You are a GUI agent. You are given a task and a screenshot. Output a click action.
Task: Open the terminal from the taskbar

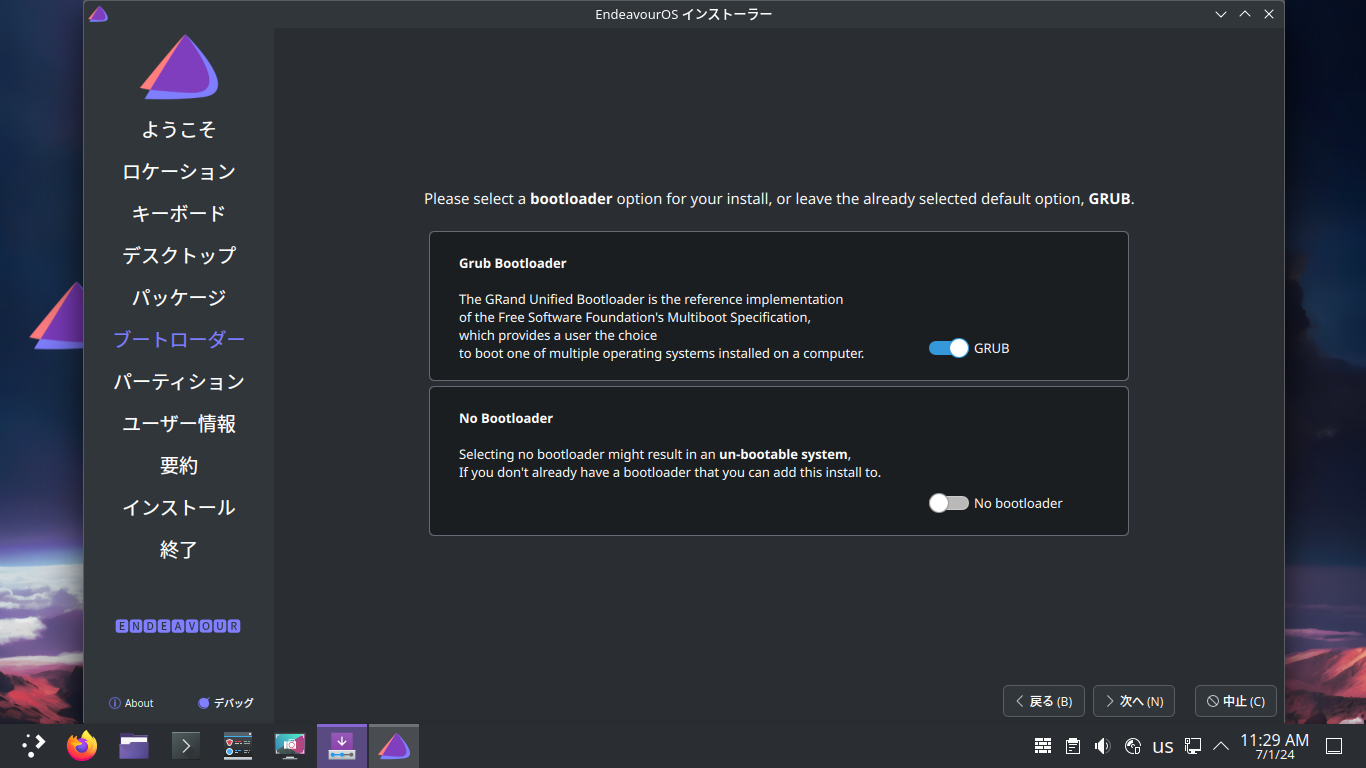click(186, 746)
